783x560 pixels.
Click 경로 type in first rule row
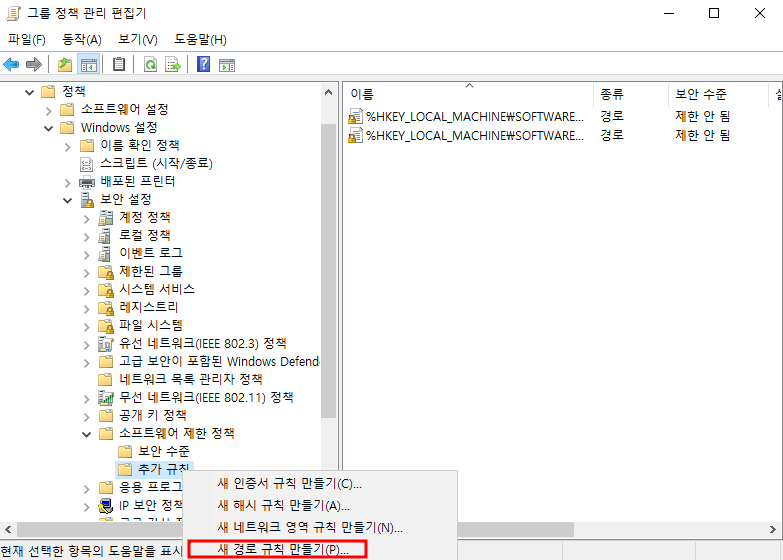[x=612, y=116]
